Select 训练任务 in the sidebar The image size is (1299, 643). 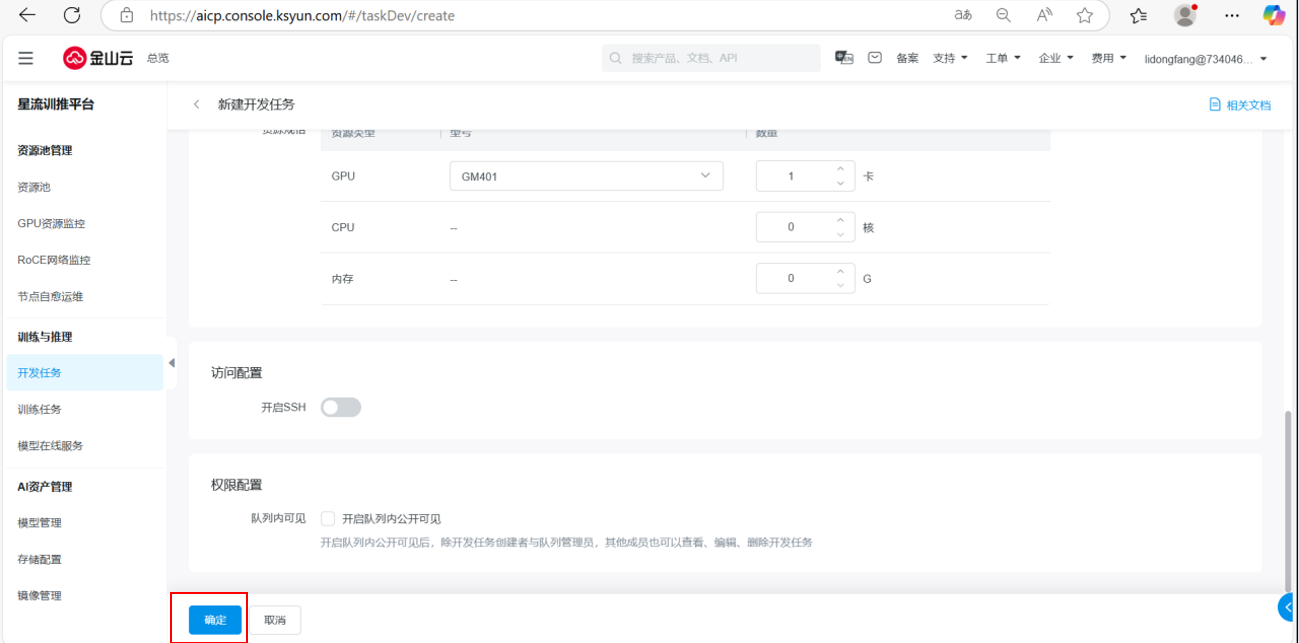pos(40,409)
